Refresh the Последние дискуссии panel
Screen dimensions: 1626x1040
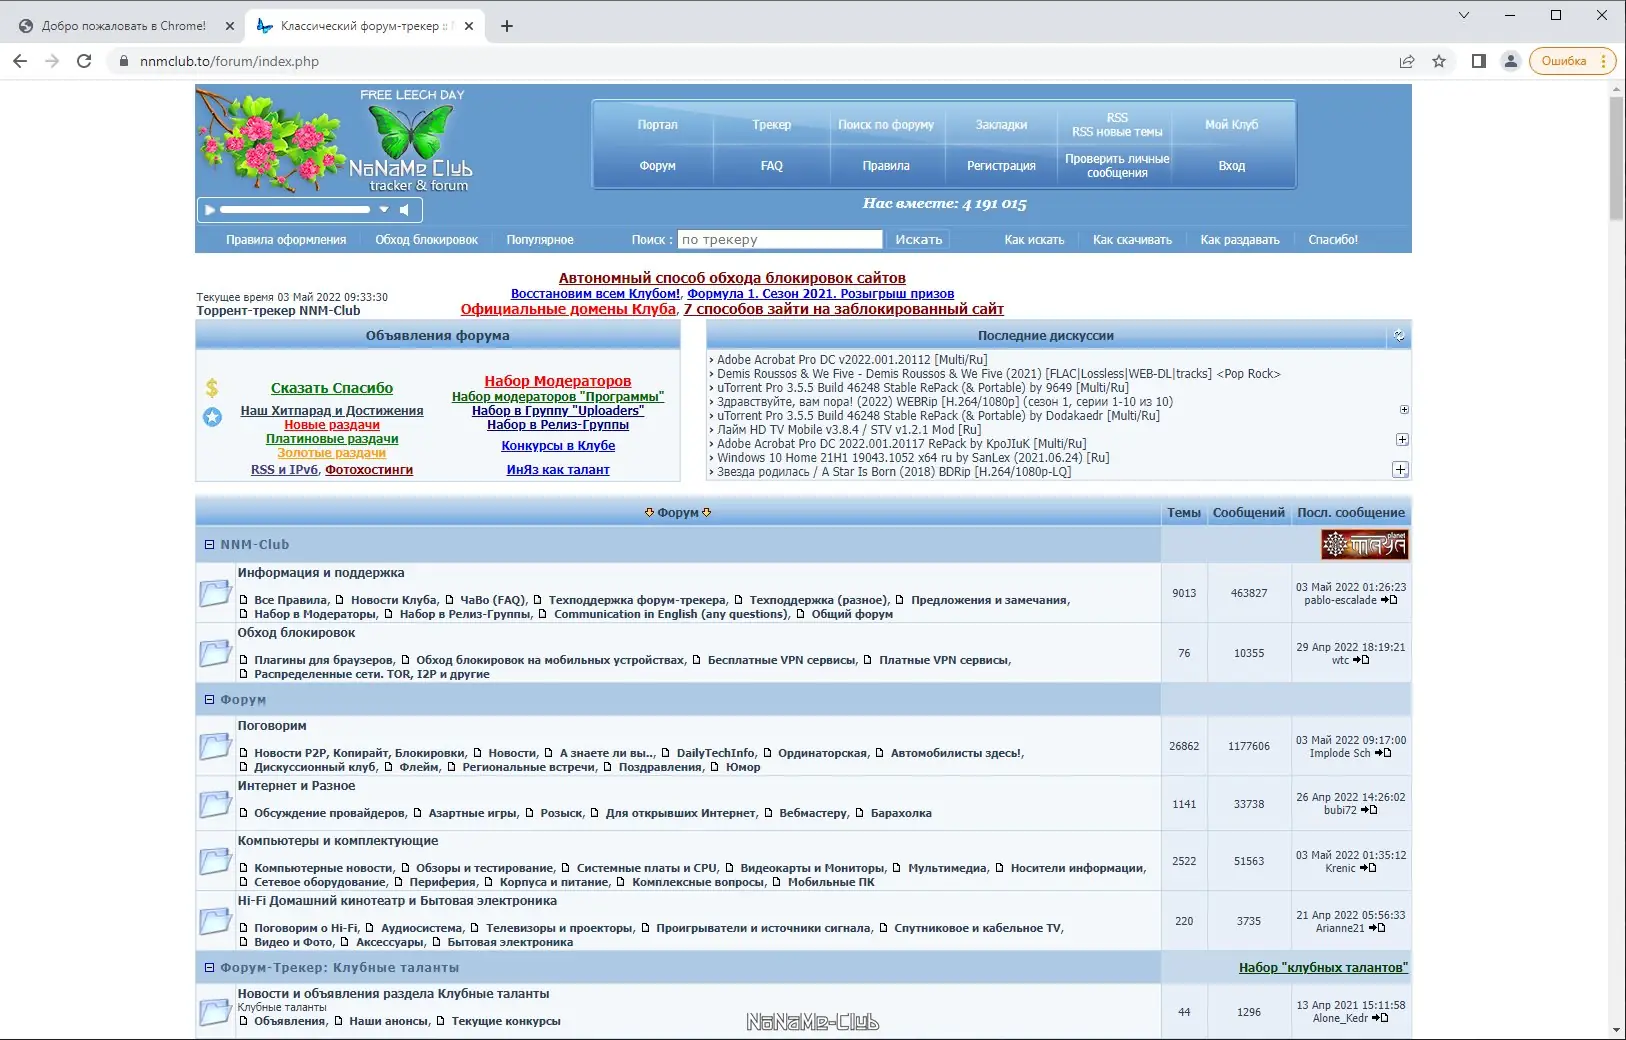coord(1399,336)
